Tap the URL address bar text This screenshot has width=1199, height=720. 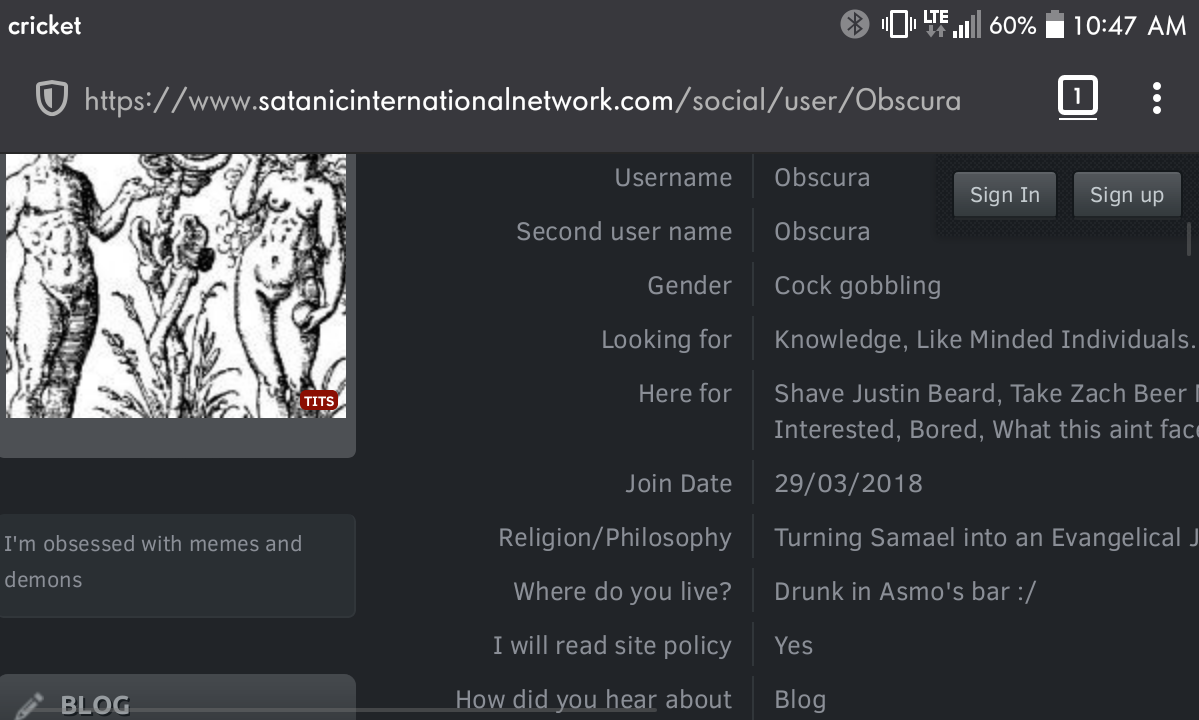[522, 100]
